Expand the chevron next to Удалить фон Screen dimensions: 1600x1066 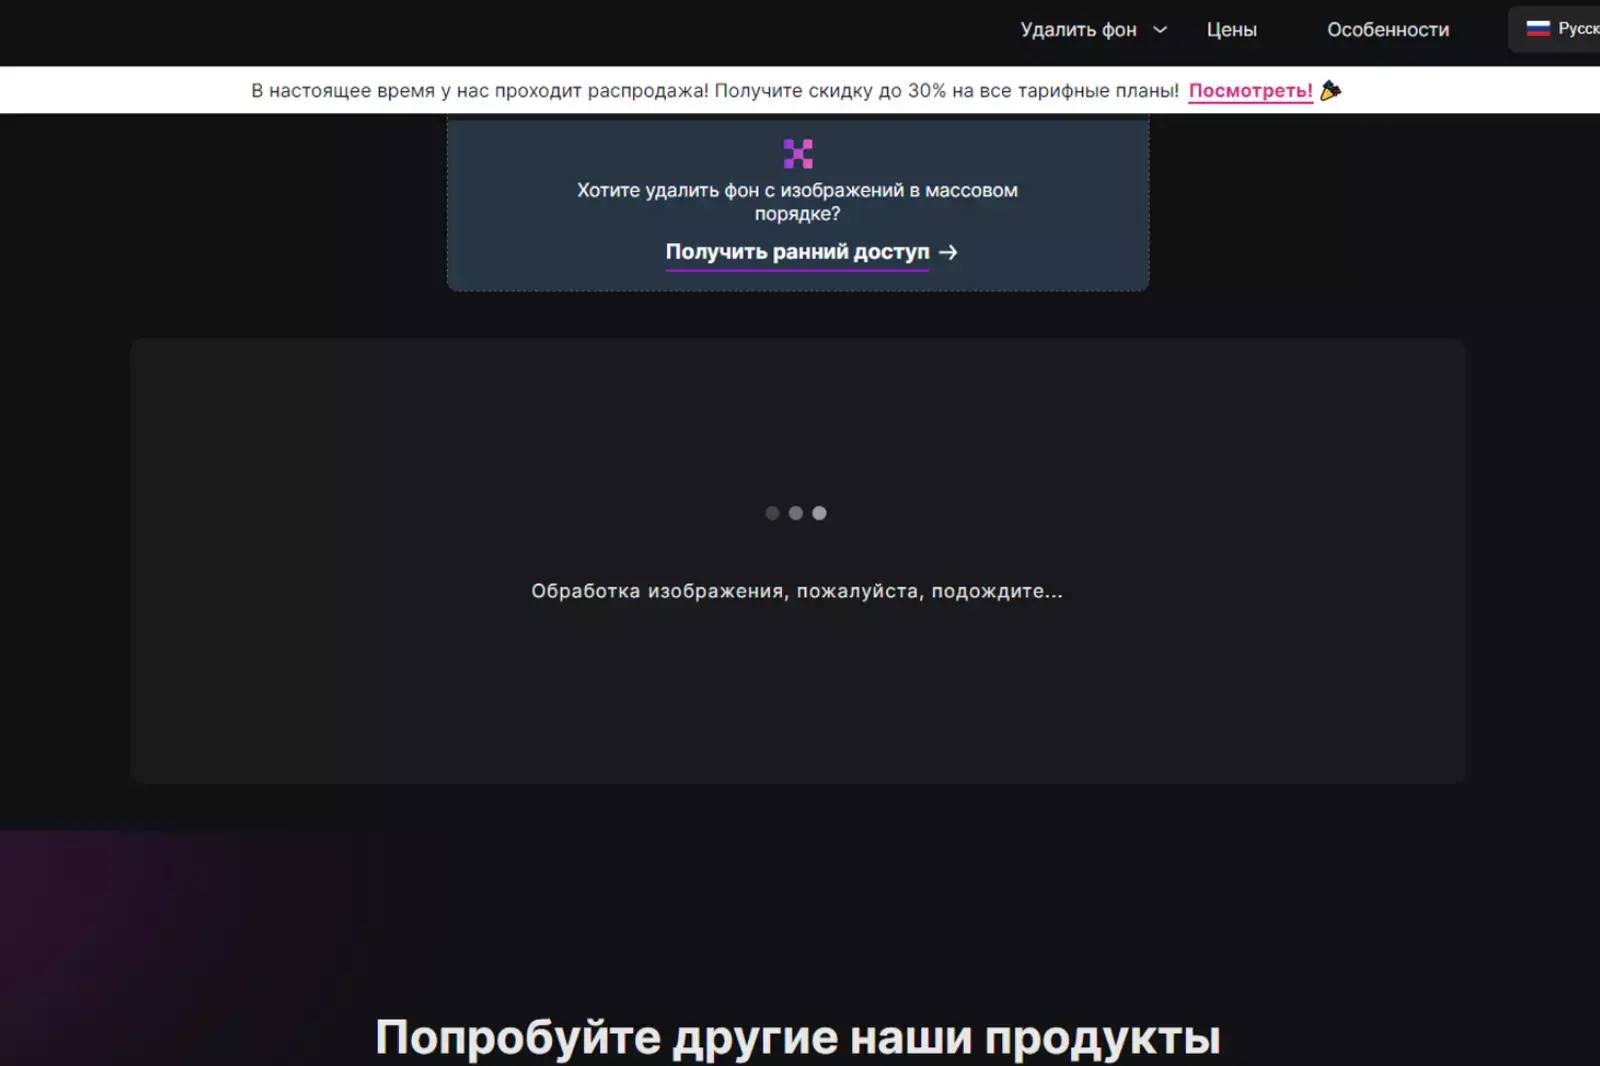click(1160, 30)
